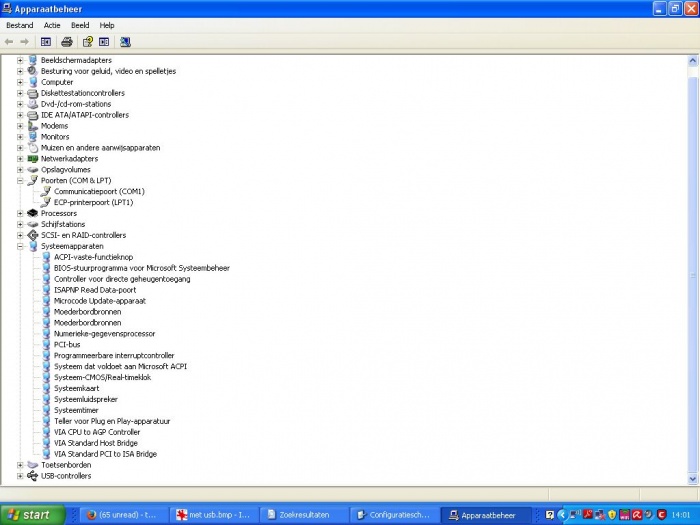
Task: Select VIA CPU to AGP Controller
Action: (x=97, y=432)
